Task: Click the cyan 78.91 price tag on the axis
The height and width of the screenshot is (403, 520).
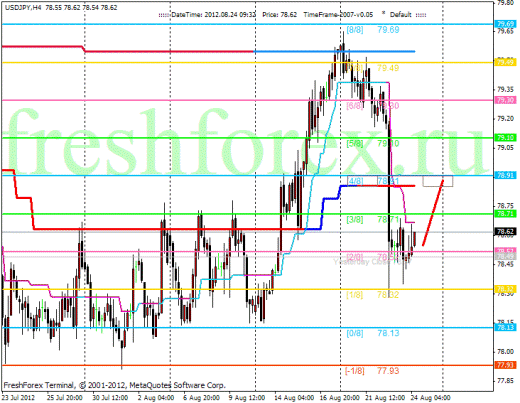Action: tap(505, 175)
